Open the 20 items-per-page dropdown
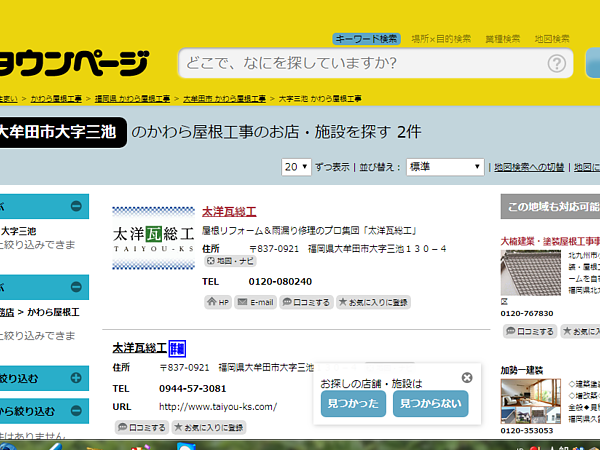 coord(296,167)
